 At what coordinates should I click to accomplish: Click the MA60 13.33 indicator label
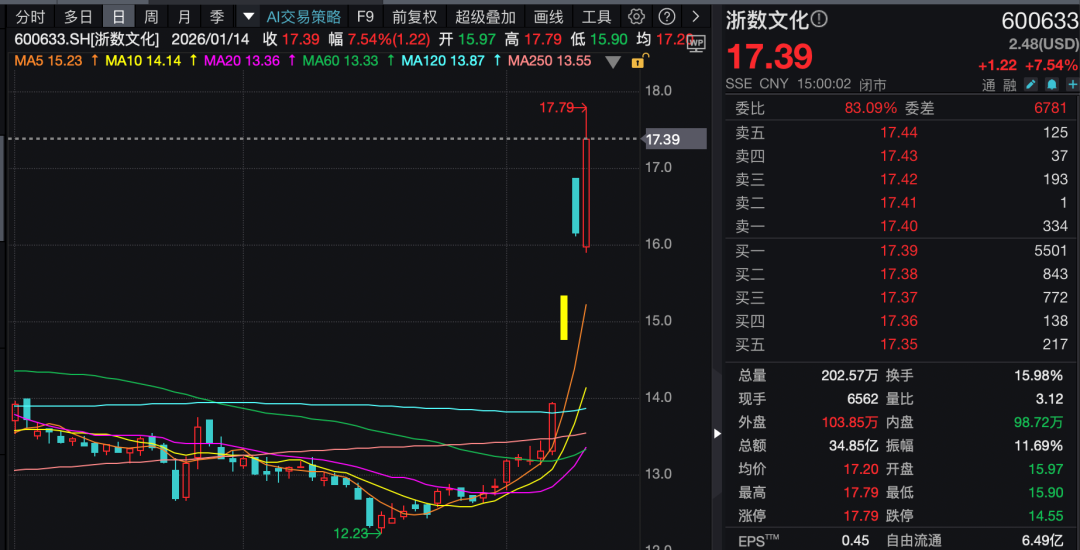click(x=340, y=61)
